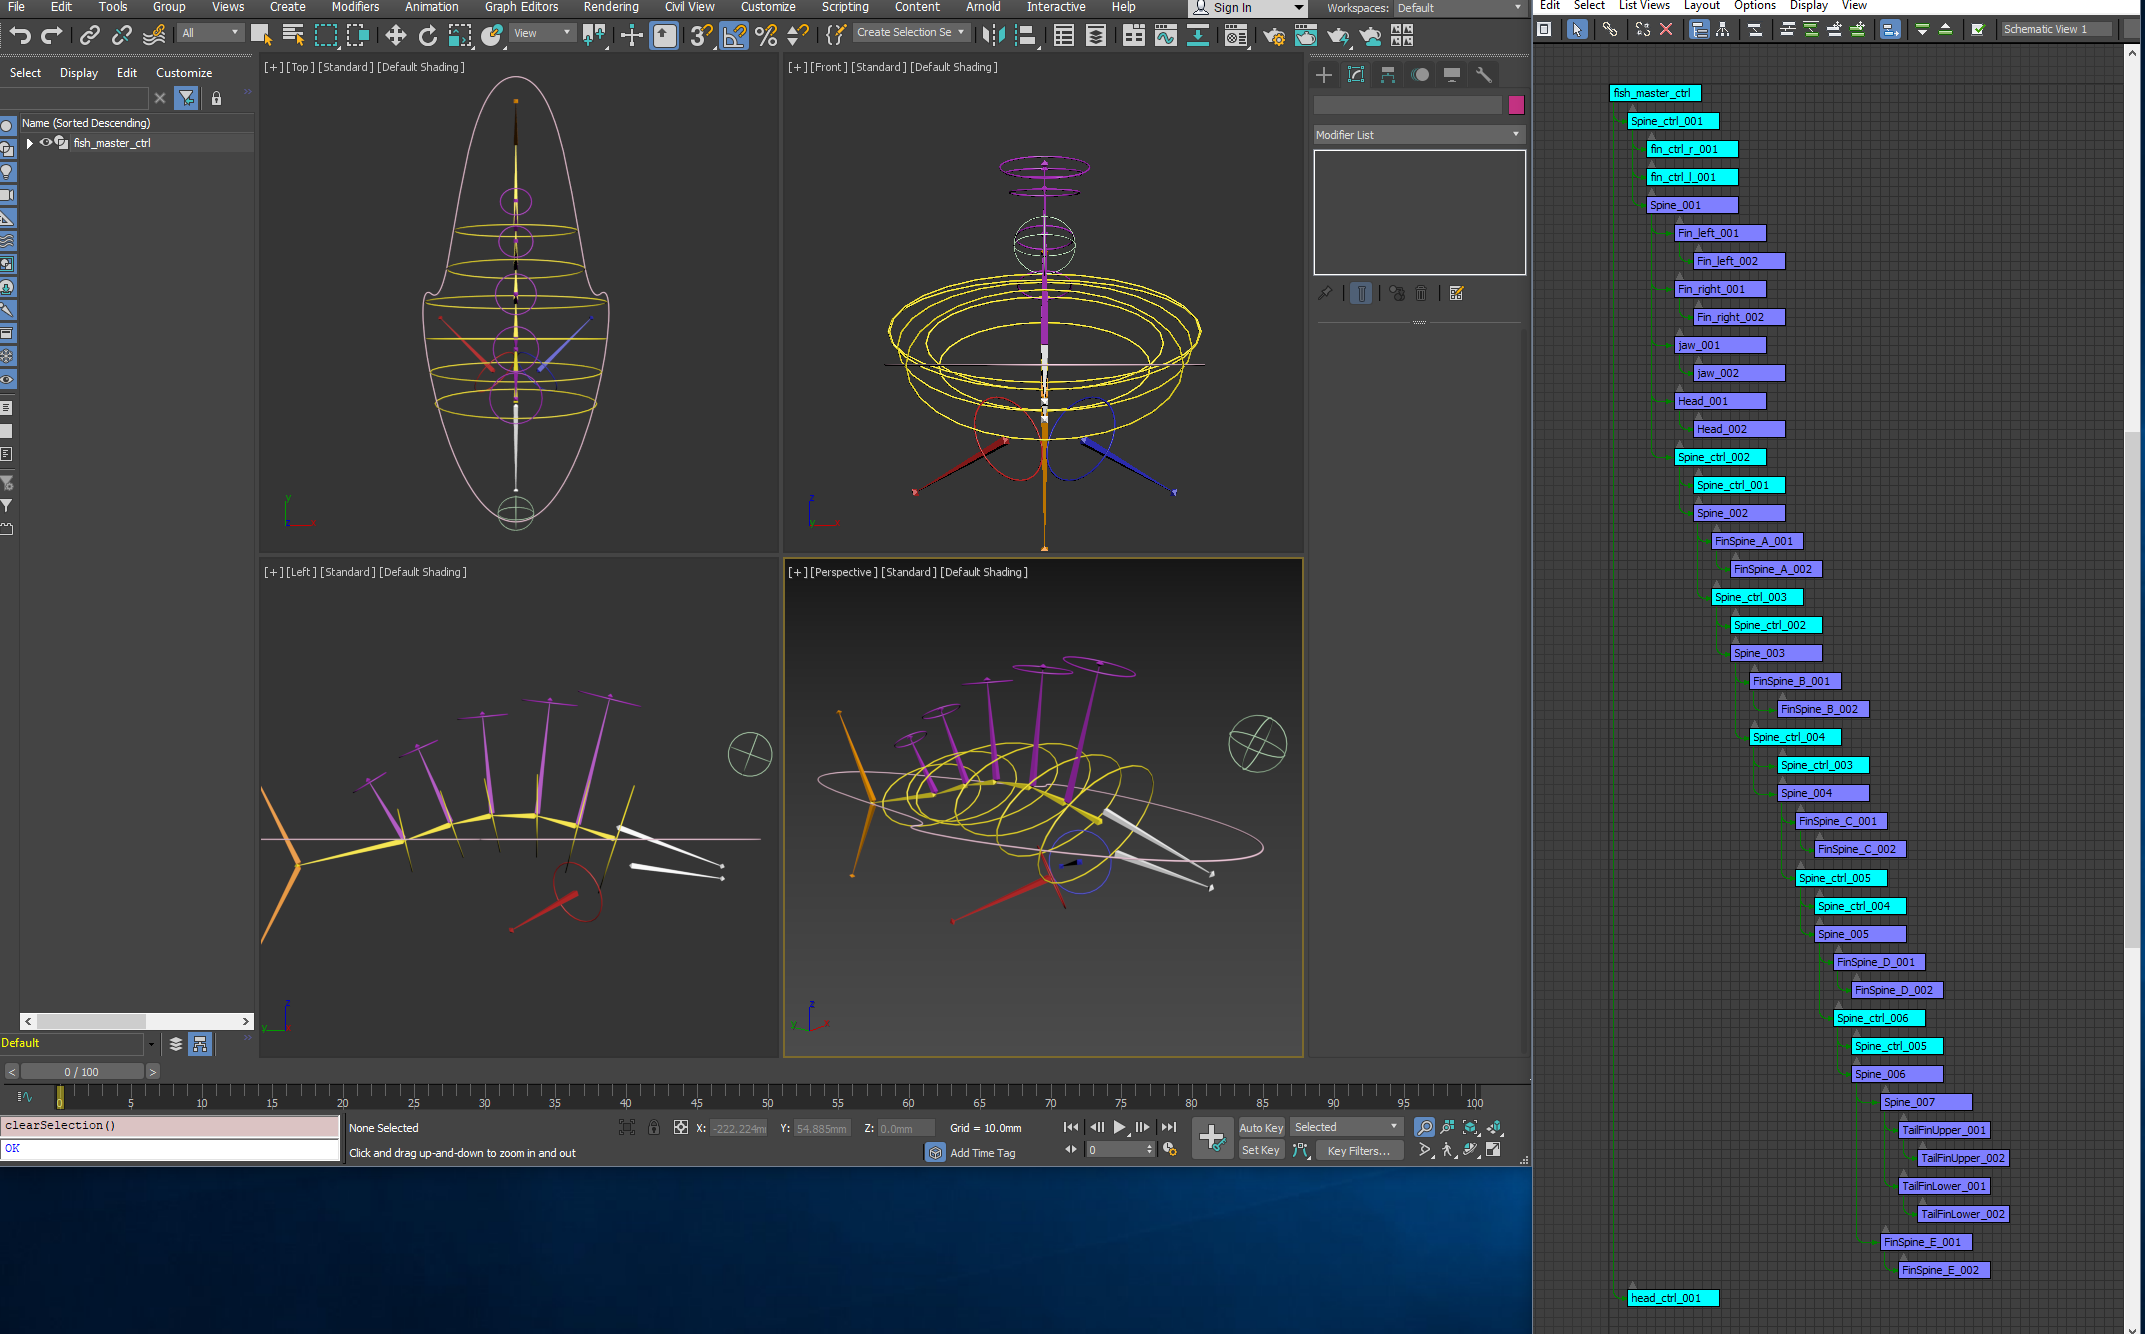Click the pink color swatch in the Schematic View panel

[x=1517, y=104]
